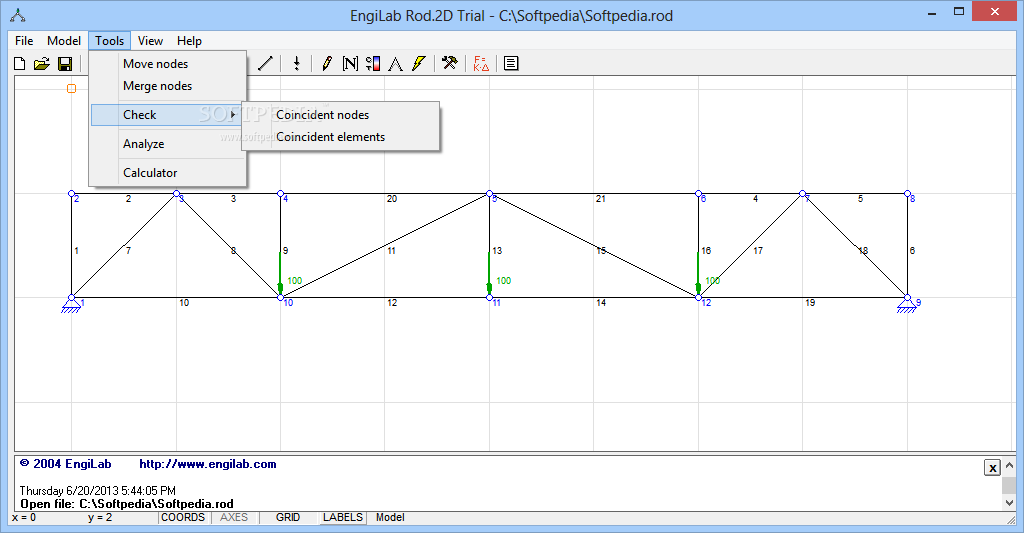Click the log scrollbar down arrow
The image size is (1024, 533).
click(1009, 503)
